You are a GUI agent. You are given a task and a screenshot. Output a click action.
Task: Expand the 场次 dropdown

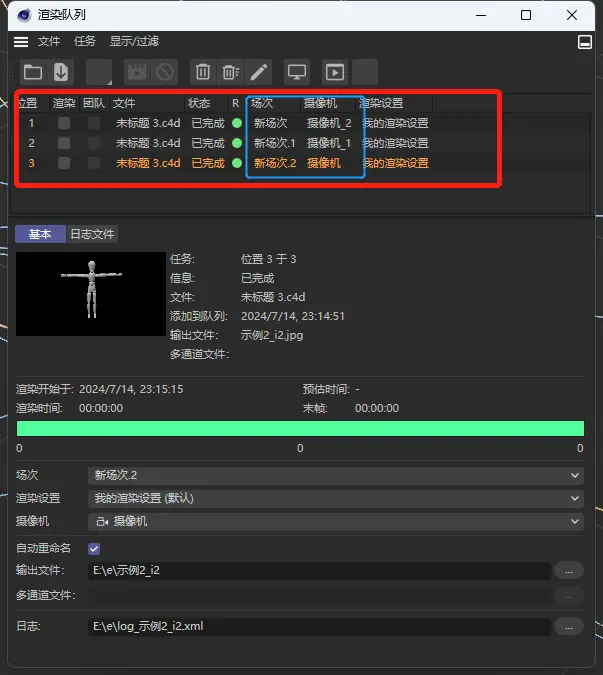pos(335,475)
